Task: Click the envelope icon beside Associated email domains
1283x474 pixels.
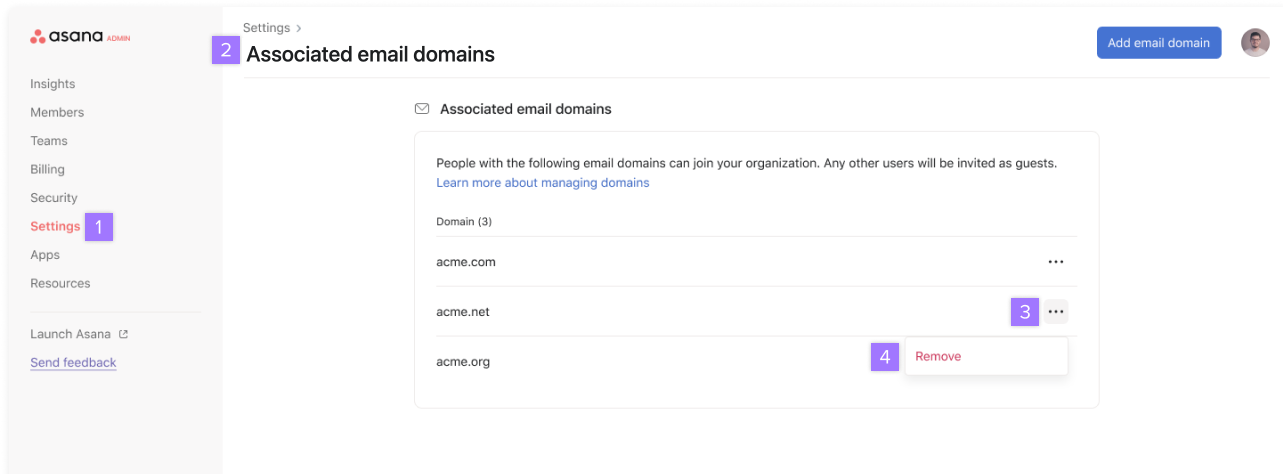Action: (x=422, y=109)
